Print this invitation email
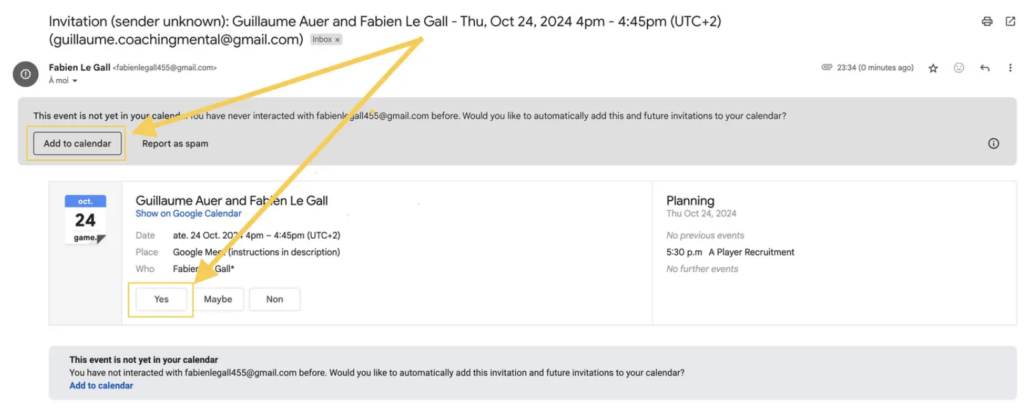 pos(987,22)
